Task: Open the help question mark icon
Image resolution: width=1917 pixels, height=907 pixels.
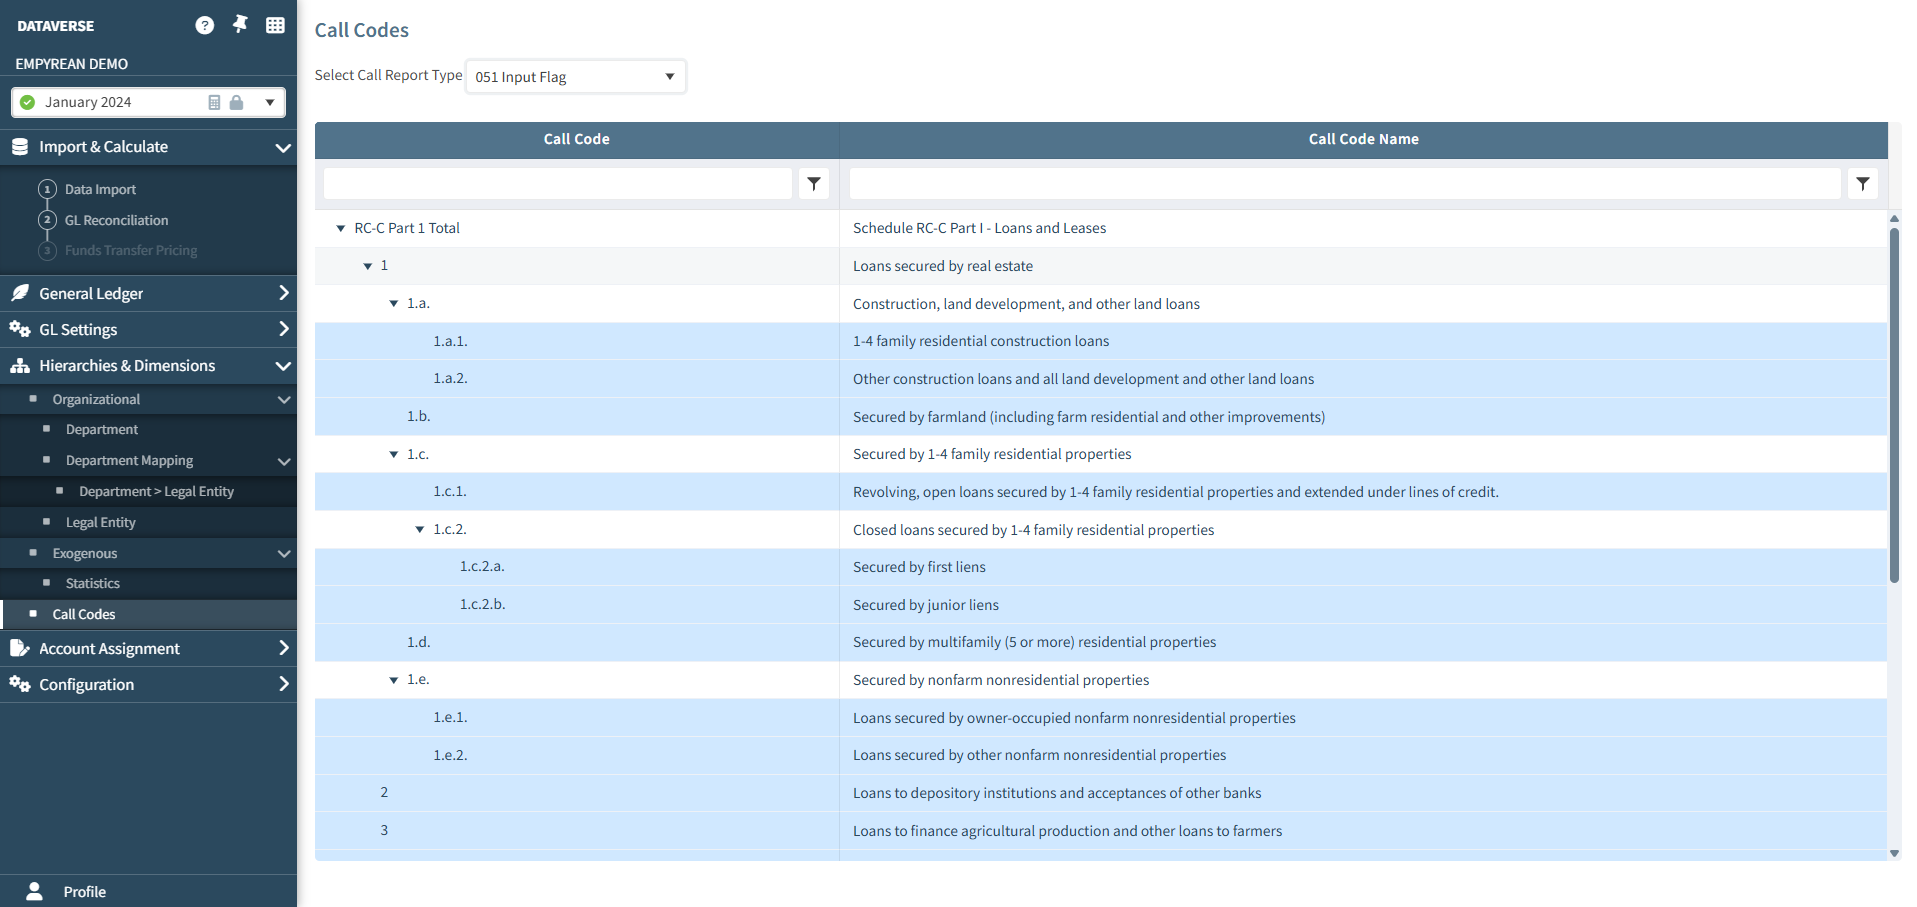Action: click(205, 25)
